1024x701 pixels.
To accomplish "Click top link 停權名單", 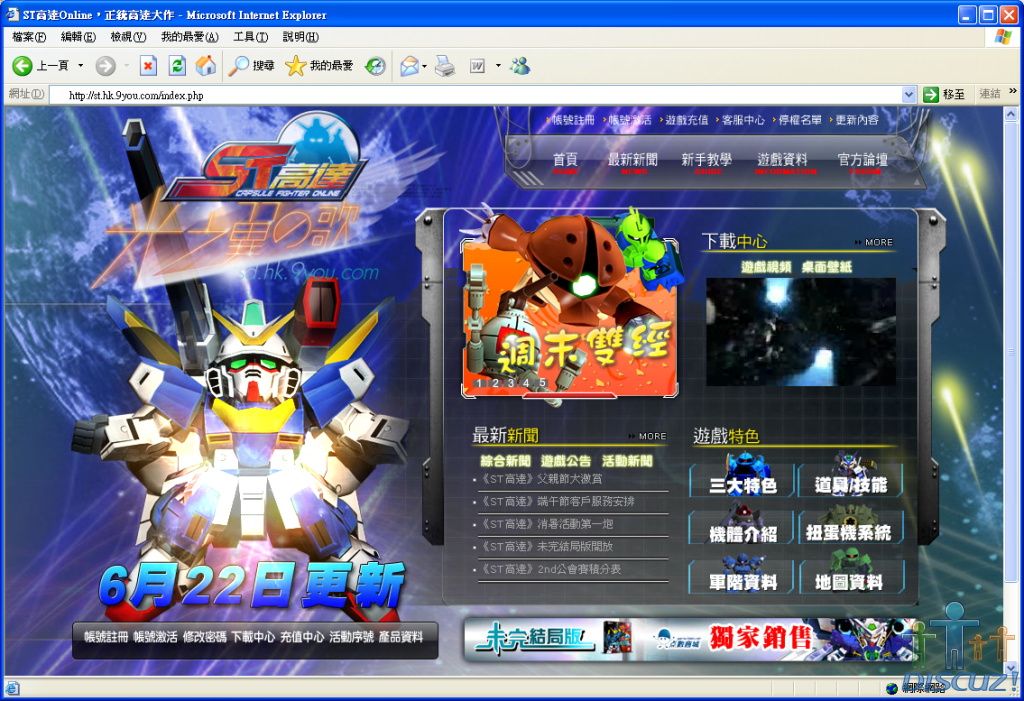I will coord(798,120).
